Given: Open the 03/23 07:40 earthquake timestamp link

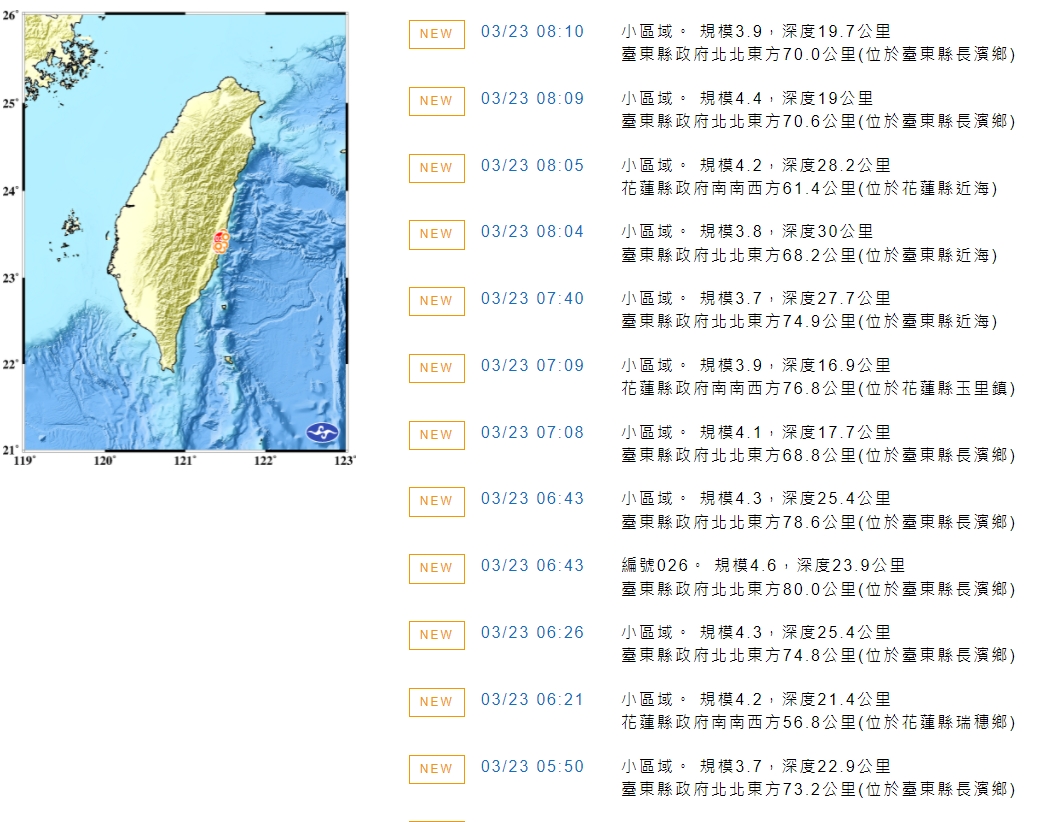Looking at the screenshot, I should pos(532,298).
